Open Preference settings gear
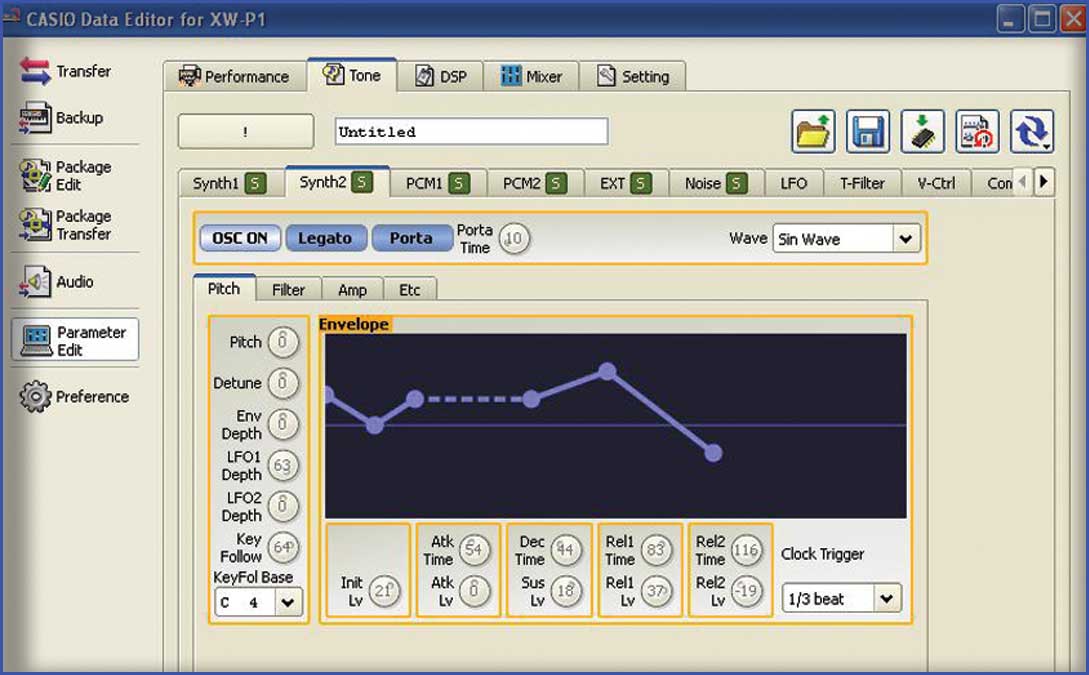Screen dimensions: 1089x675 click(74, 397)
